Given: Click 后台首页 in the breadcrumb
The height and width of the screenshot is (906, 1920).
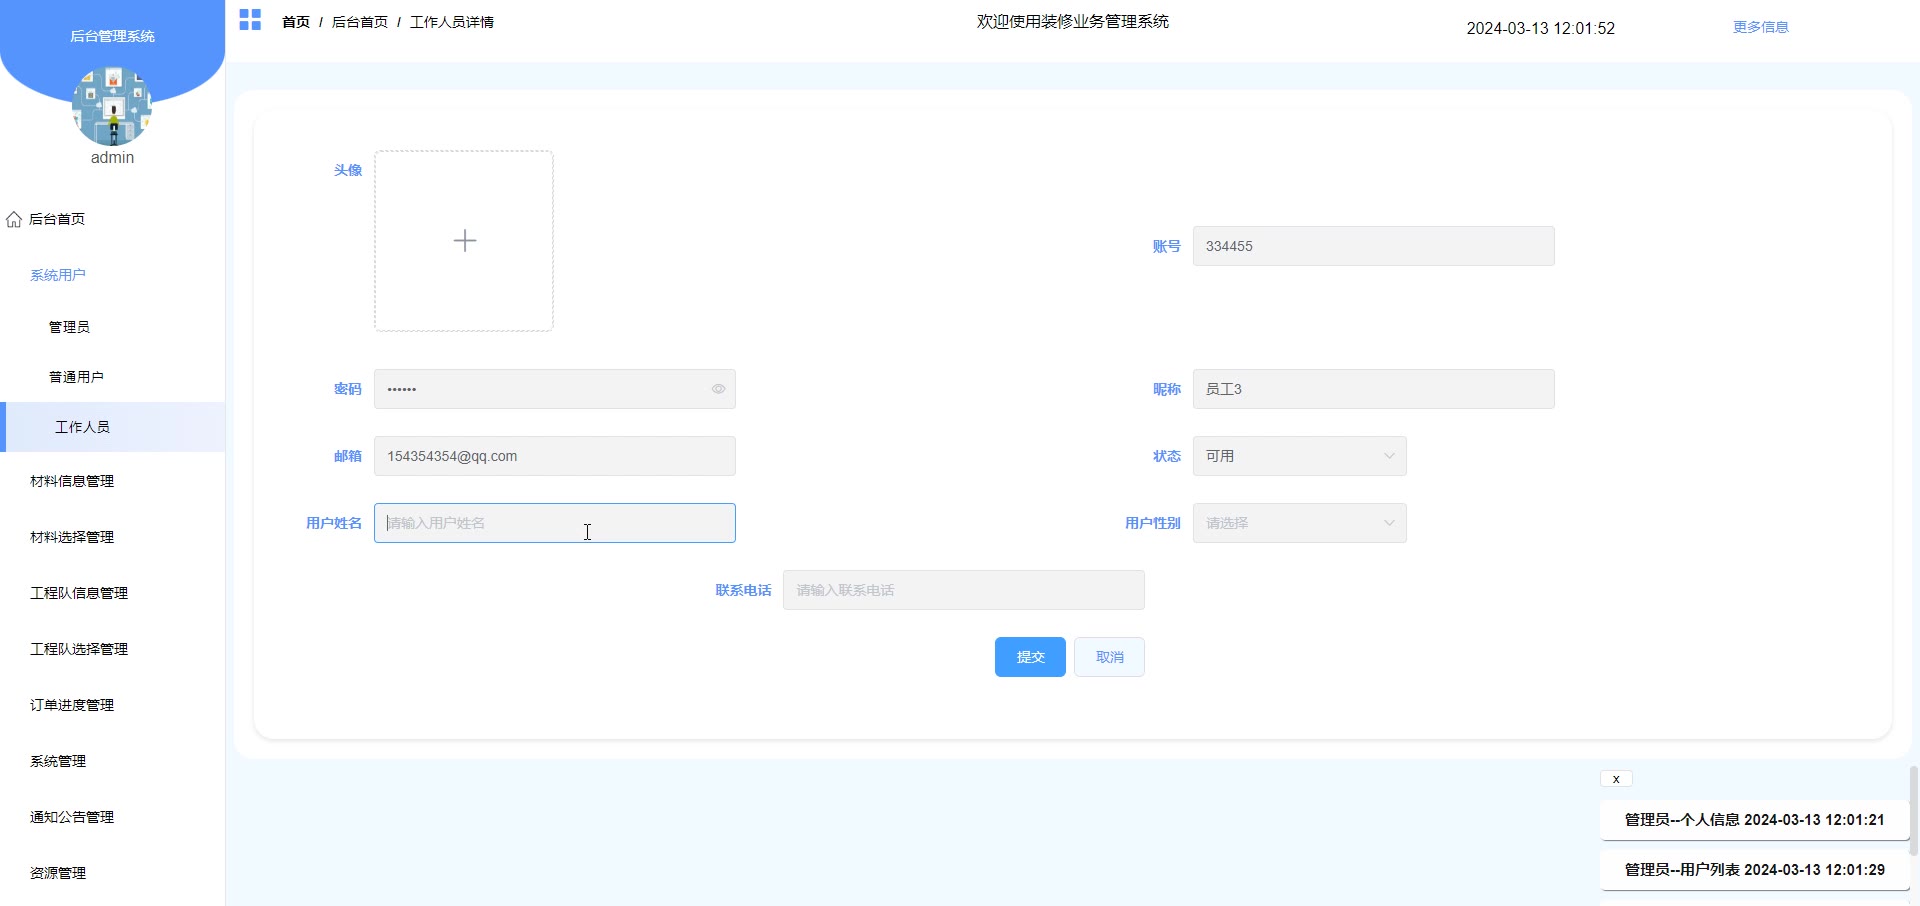Looking at the screenshot, I should click(x=360, y=22).
